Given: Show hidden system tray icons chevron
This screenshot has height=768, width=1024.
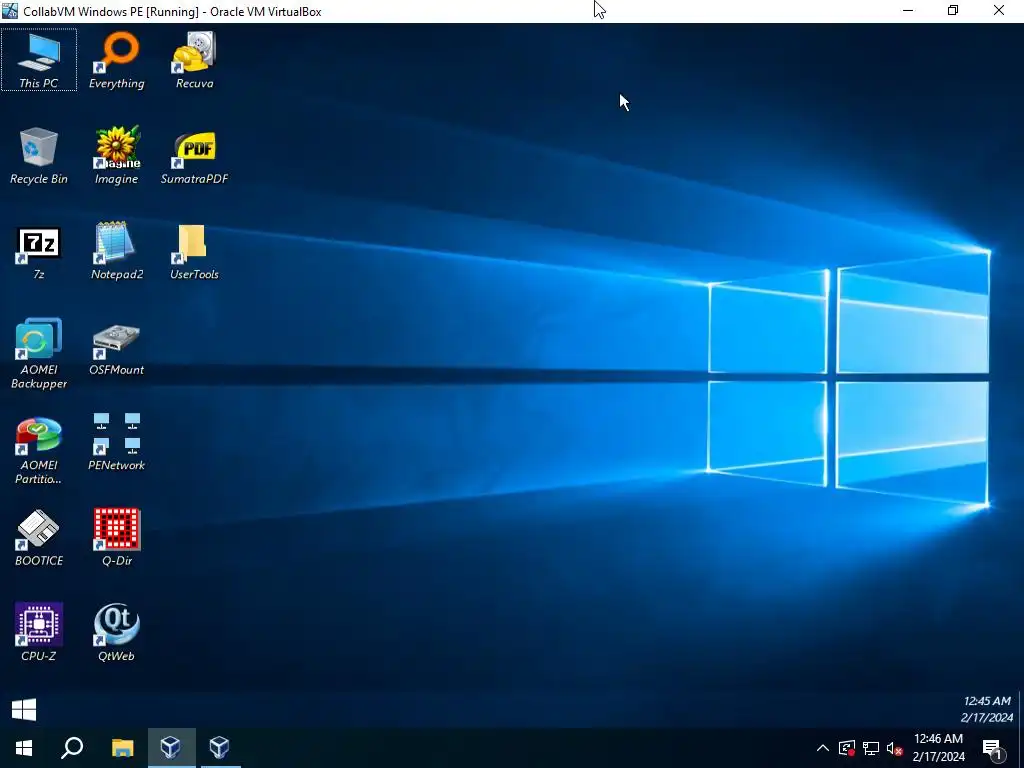Looking at the screenshot, I should [823, 748].
